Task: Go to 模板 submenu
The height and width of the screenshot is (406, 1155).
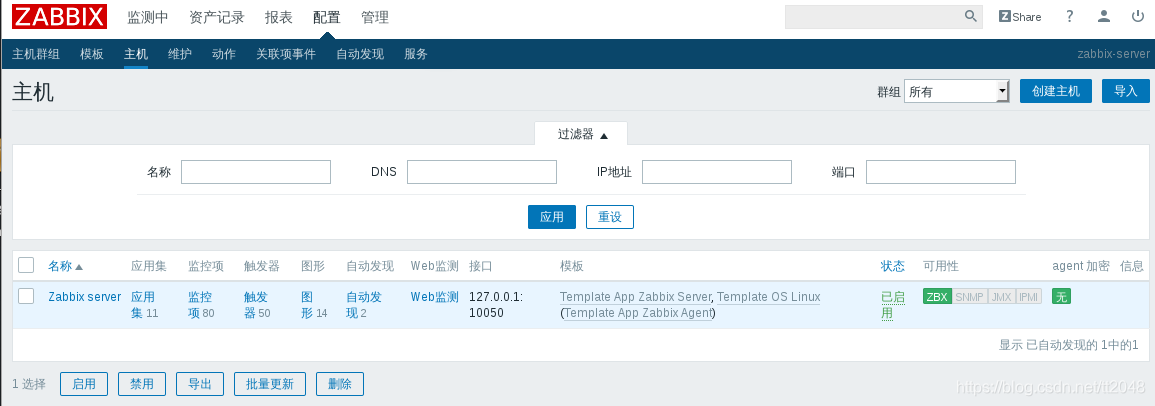Action: 92,54
